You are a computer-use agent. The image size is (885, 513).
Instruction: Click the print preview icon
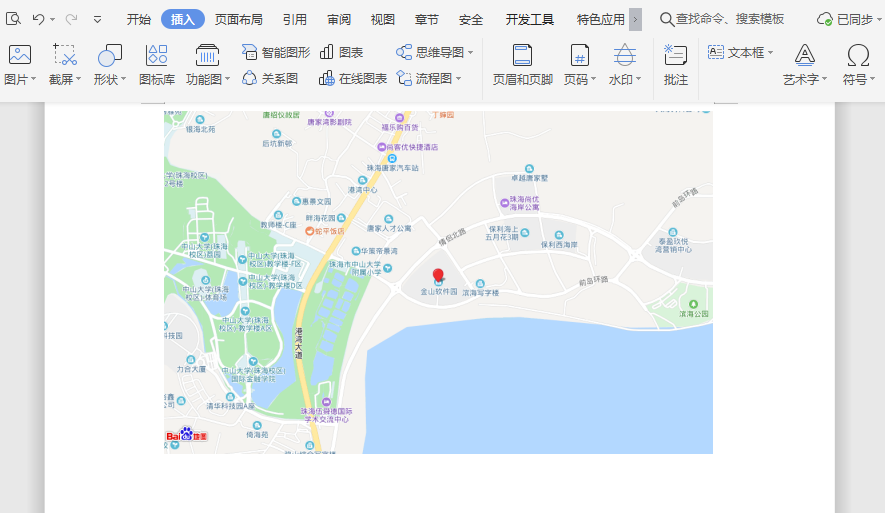click(13, 19)
